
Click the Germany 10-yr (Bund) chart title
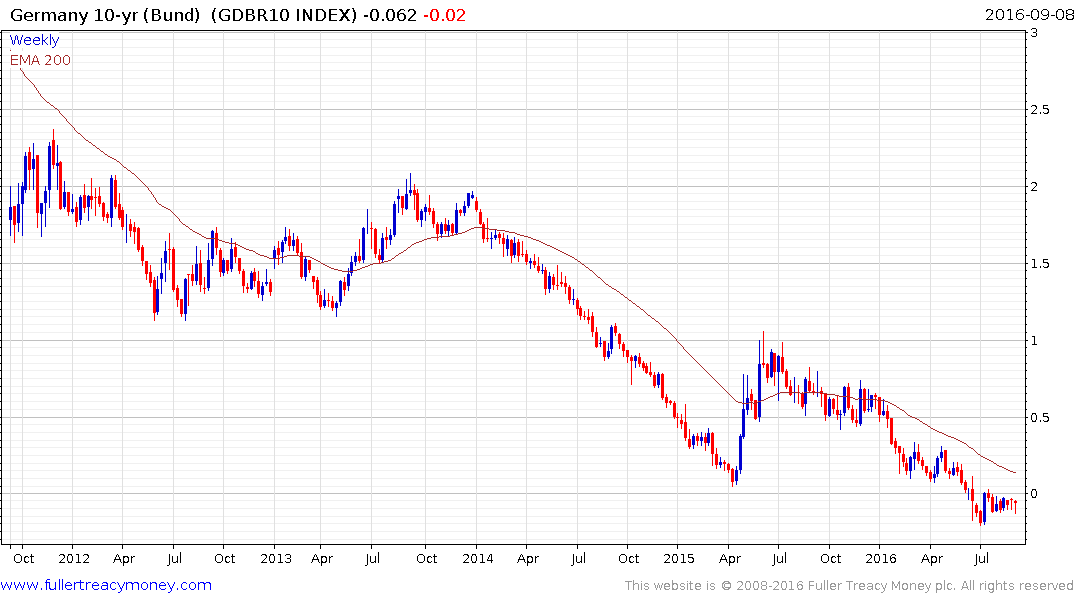(106, 15)
